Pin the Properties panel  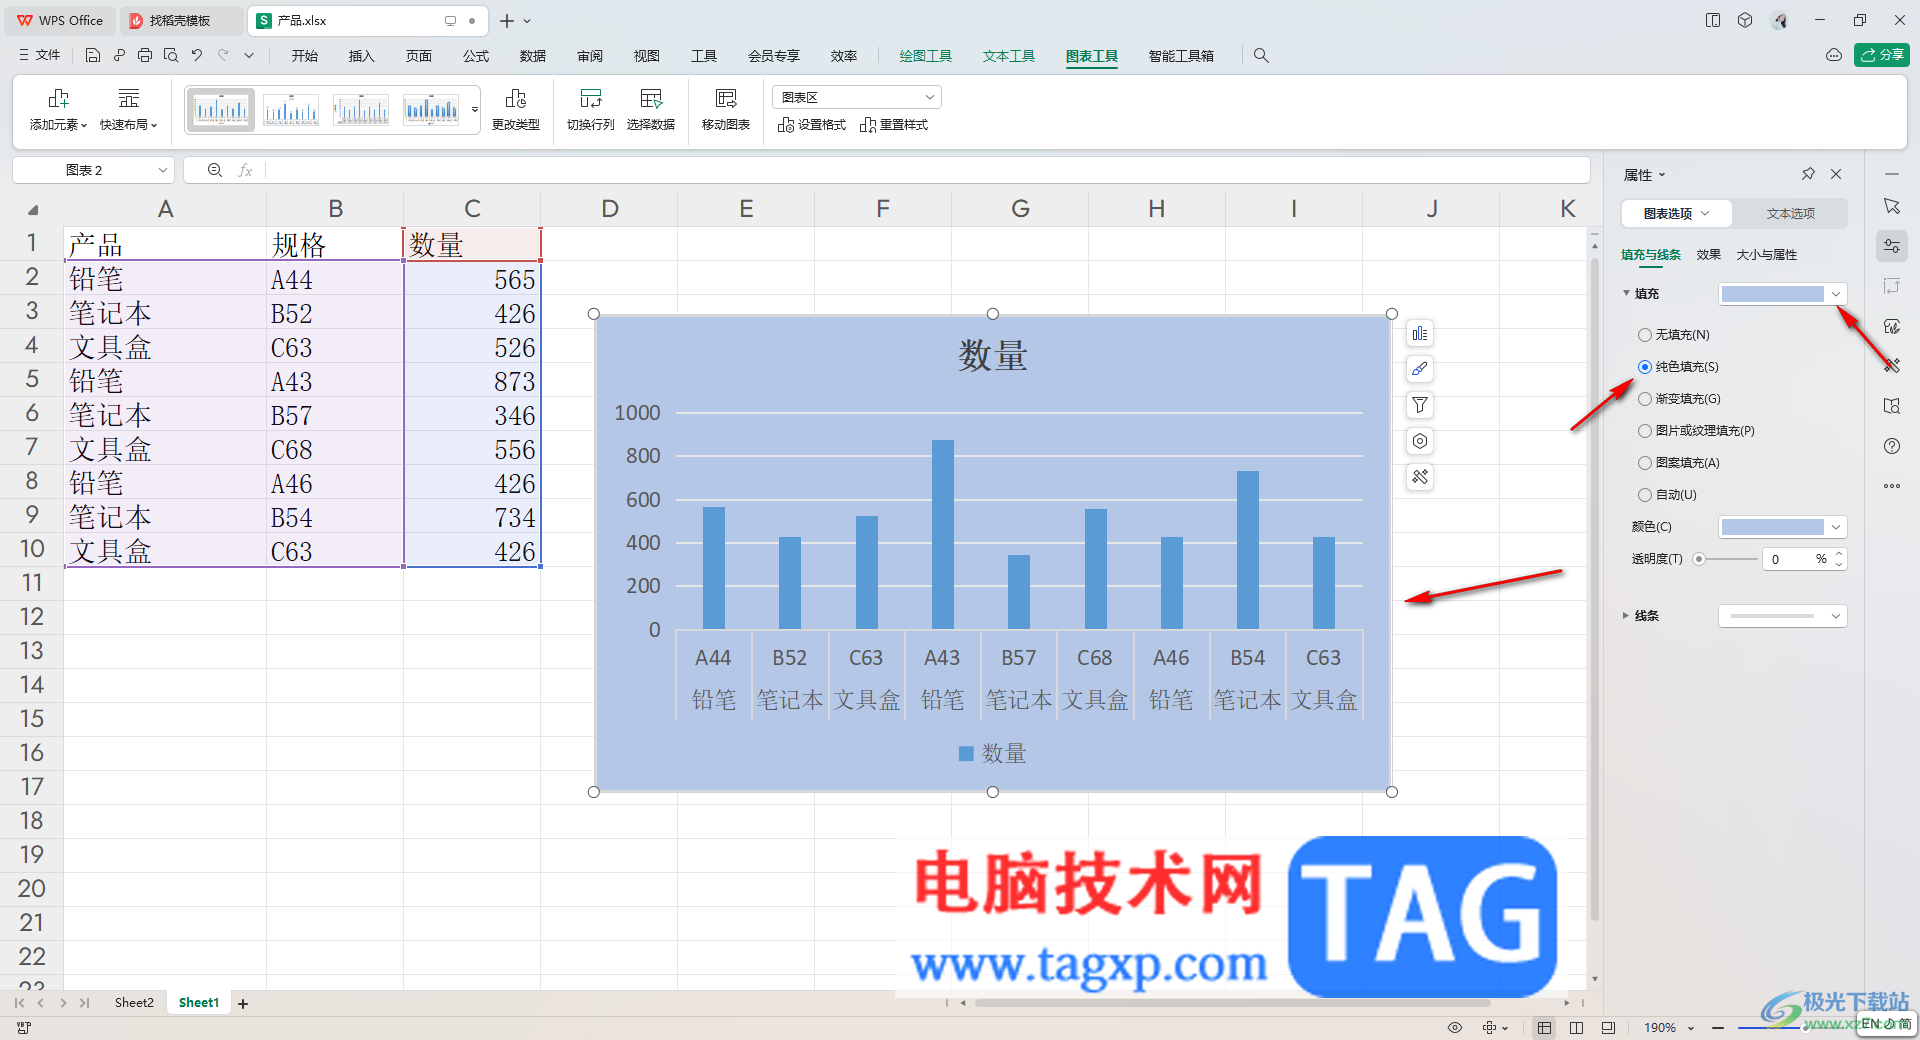click(x=1808, y=174)
